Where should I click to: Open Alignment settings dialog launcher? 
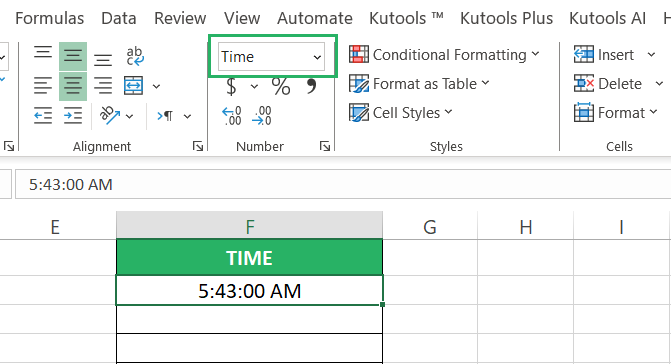(x=197, y=146)
